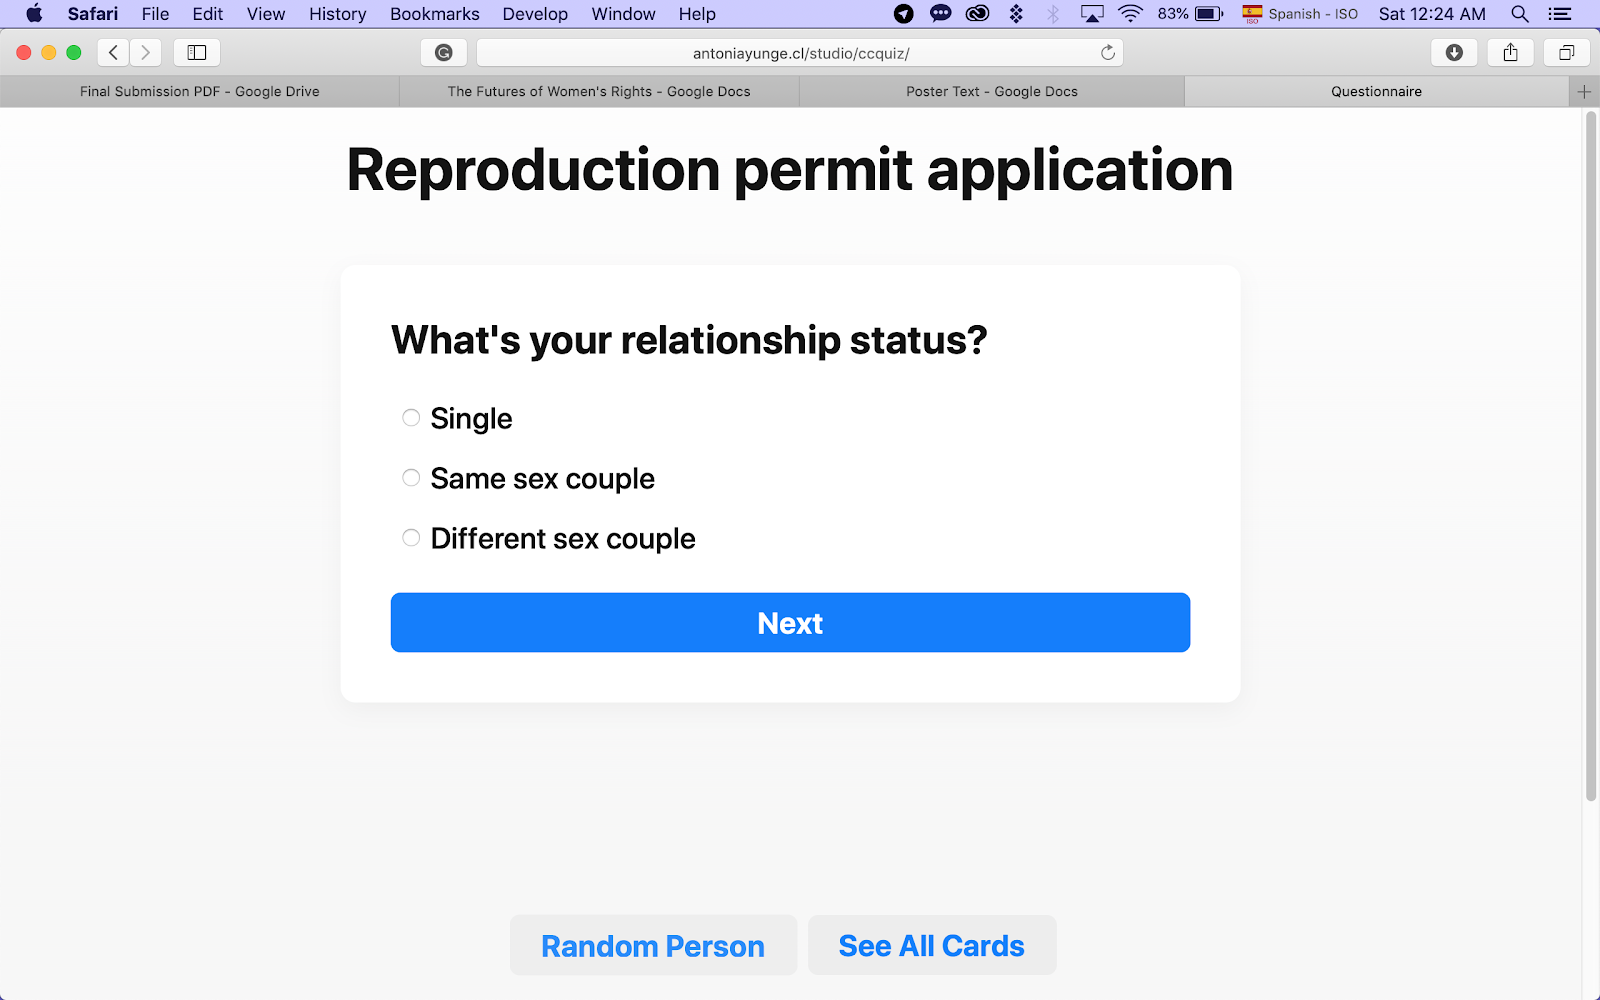Select the Single radio option
This screenshot has height=1000, width=1600.
point(411,418)
